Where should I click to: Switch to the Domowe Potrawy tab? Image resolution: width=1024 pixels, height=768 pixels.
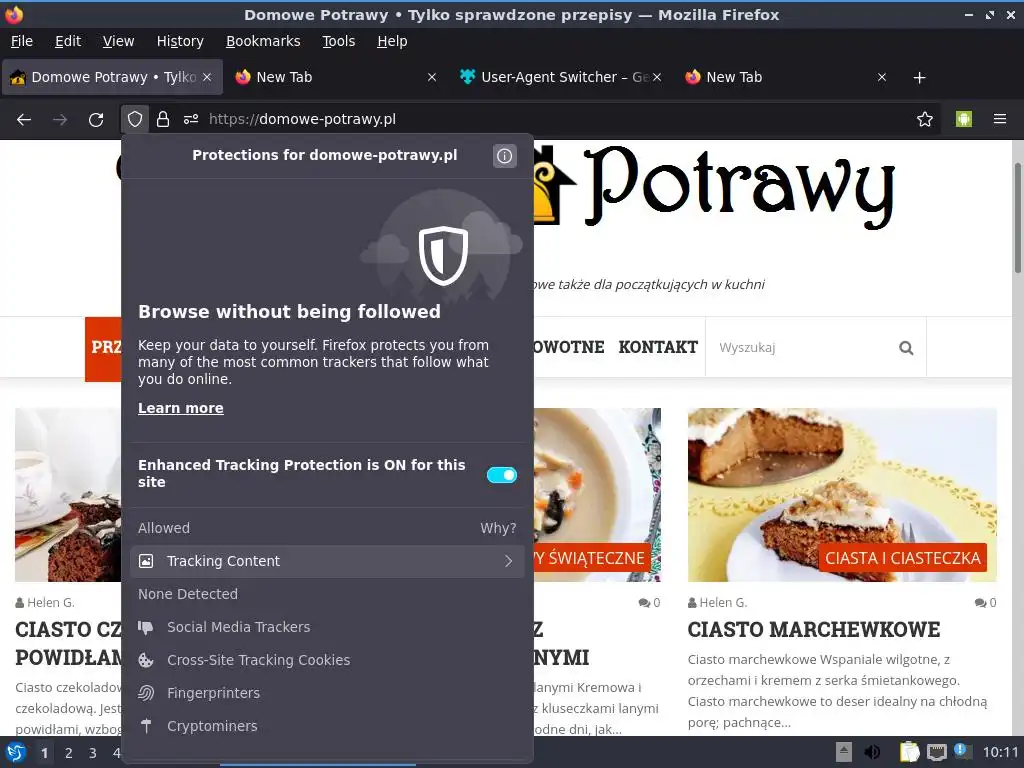click(x=112, y=77)
